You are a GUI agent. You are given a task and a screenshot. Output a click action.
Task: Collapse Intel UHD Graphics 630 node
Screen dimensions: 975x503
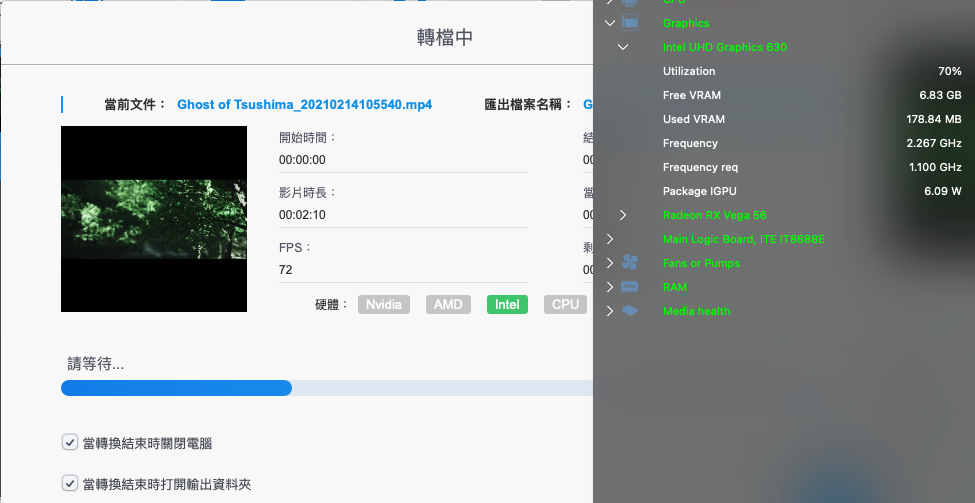pos(622,47)
